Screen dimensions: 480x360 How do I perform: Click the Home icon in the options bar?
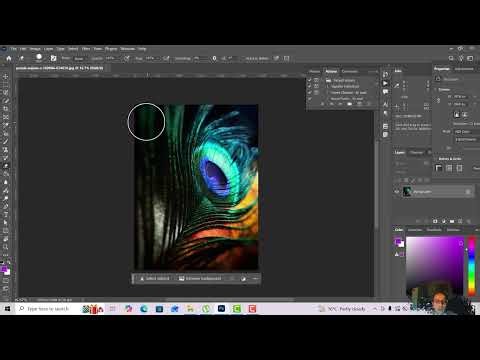(9, 58)
